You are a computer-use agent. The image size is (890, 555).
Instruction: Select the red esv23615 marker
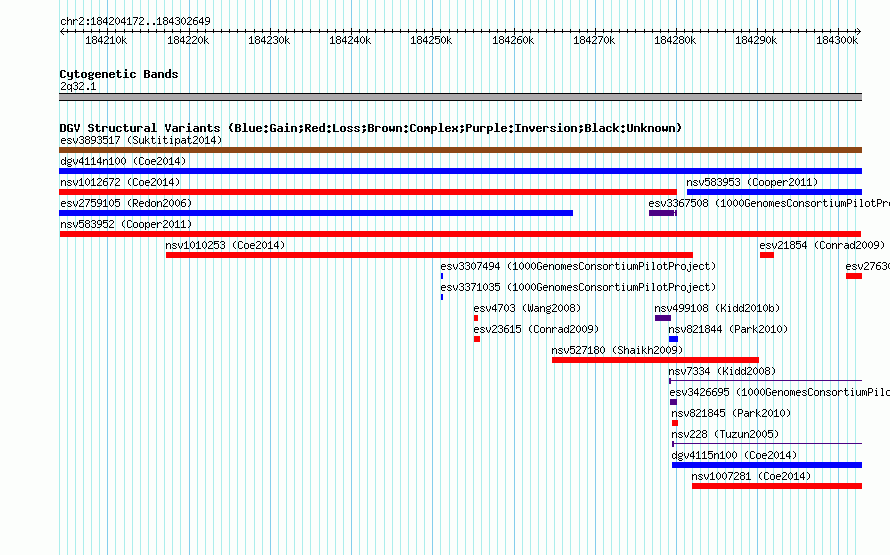pyautogui.click(x=477, y=339)
